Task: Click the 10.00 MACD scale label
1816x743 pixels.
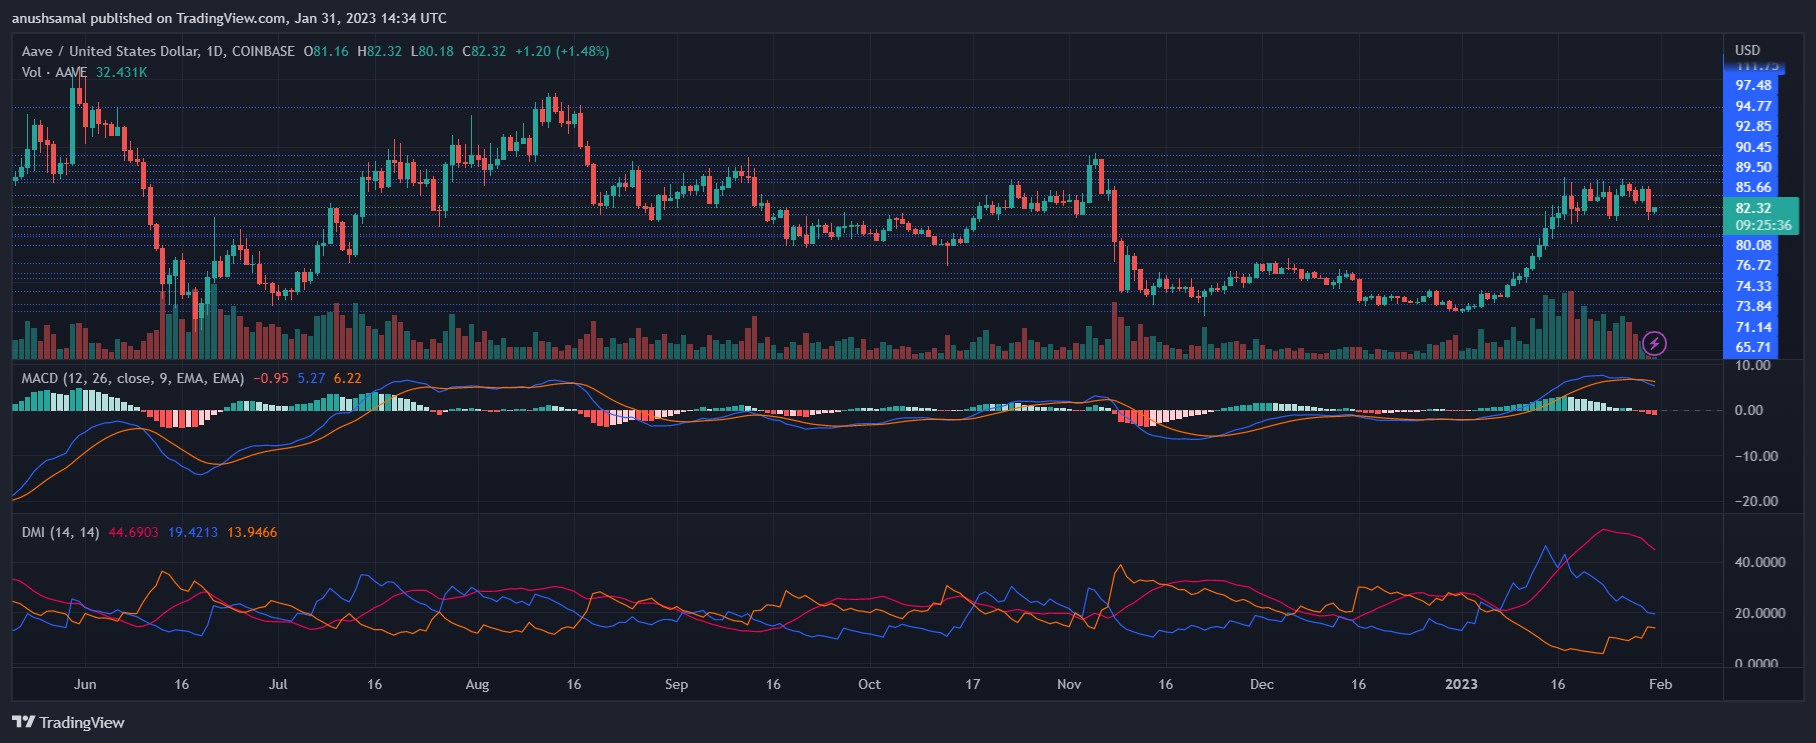Action: click(x=1752, y=365)
